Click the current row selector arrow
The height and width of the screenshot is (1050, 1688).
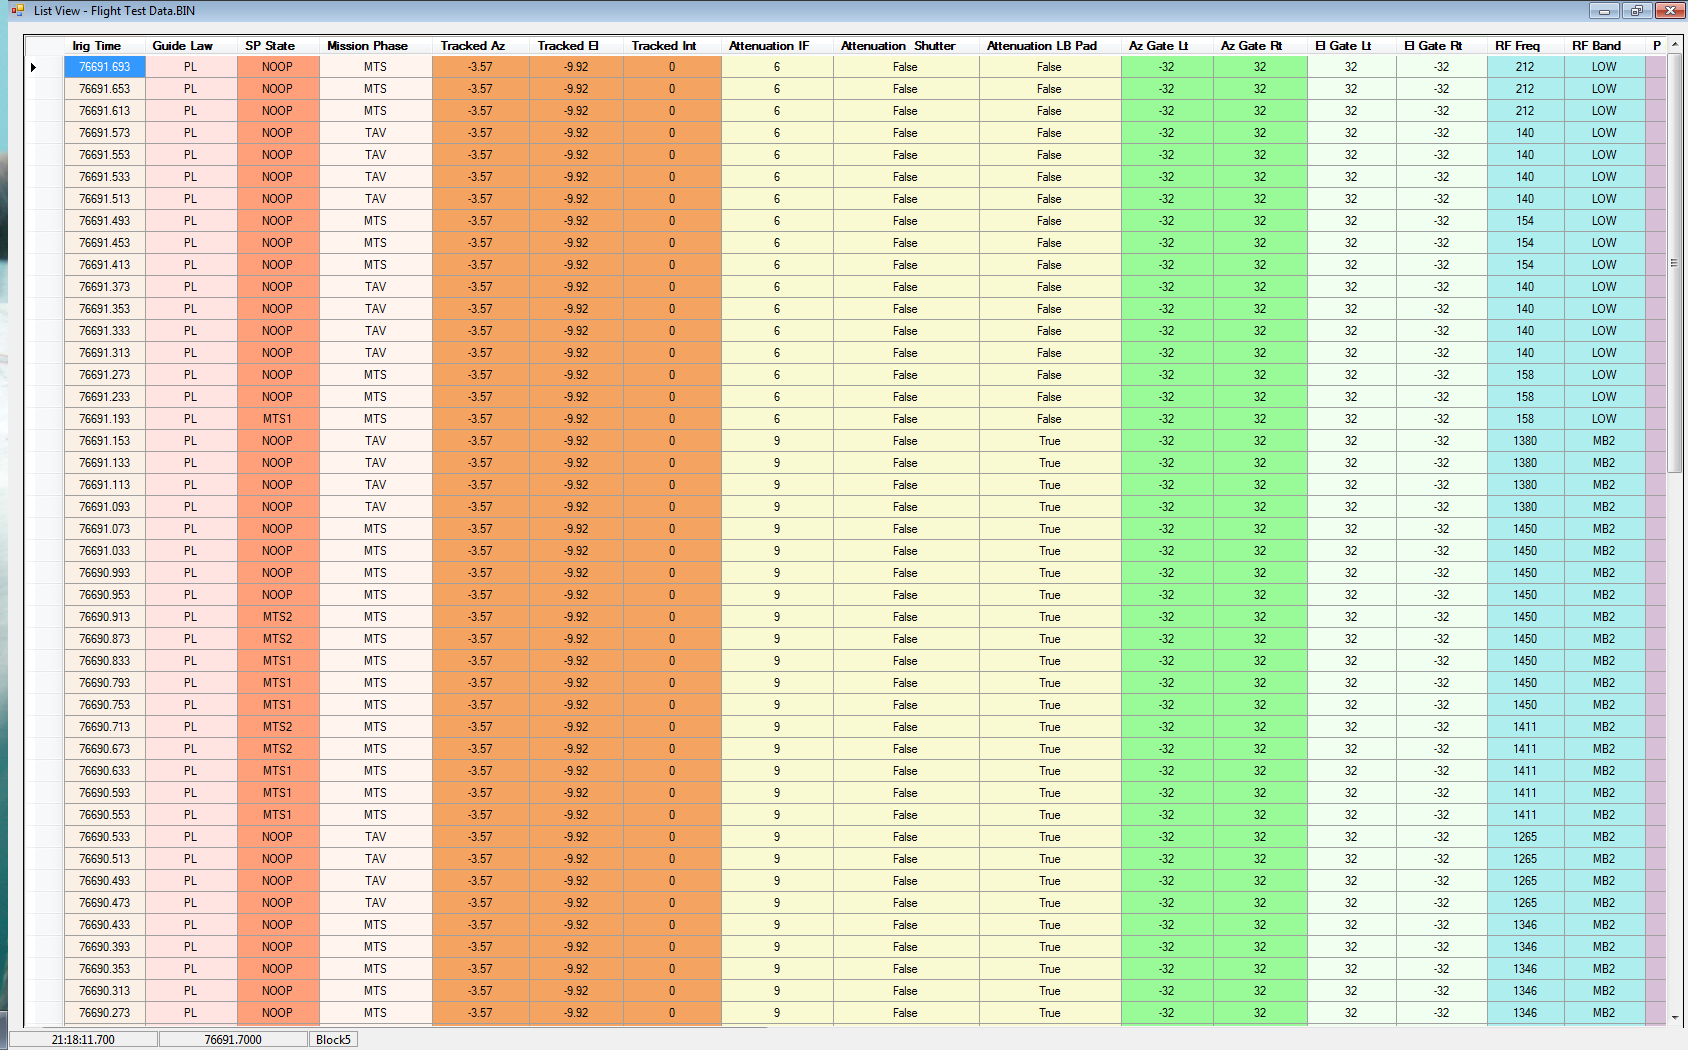[x=33, y=67]
